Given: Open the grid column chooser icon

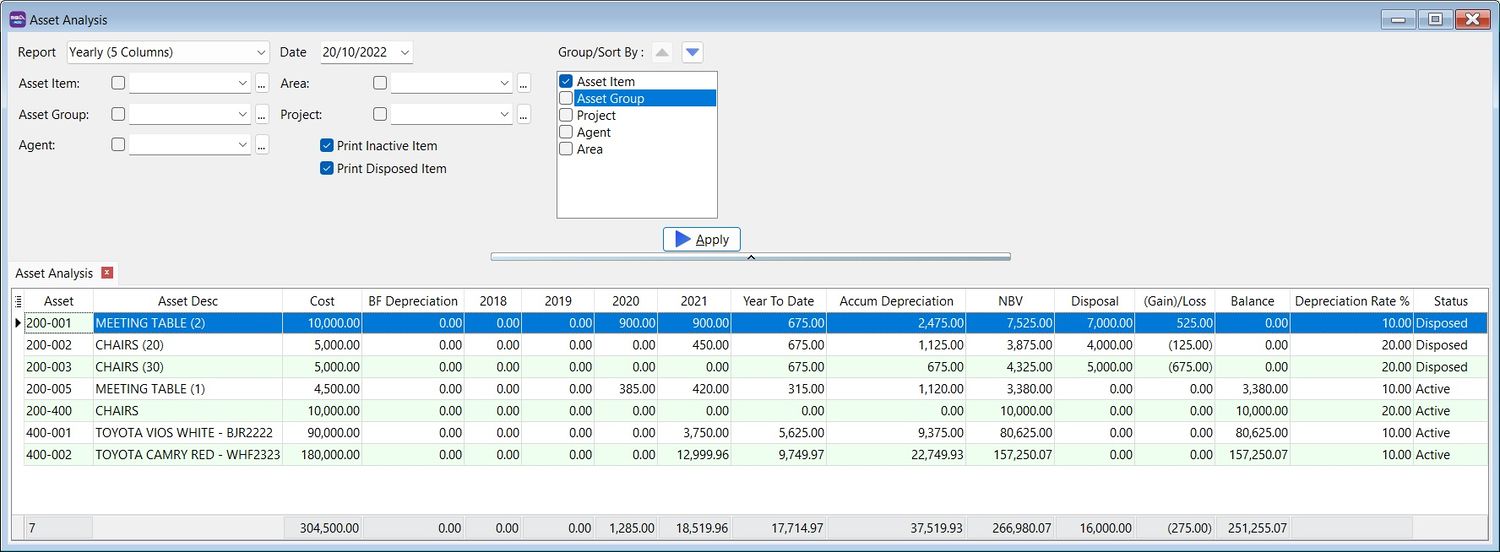Looking at the screenshot, I should 17,301.
